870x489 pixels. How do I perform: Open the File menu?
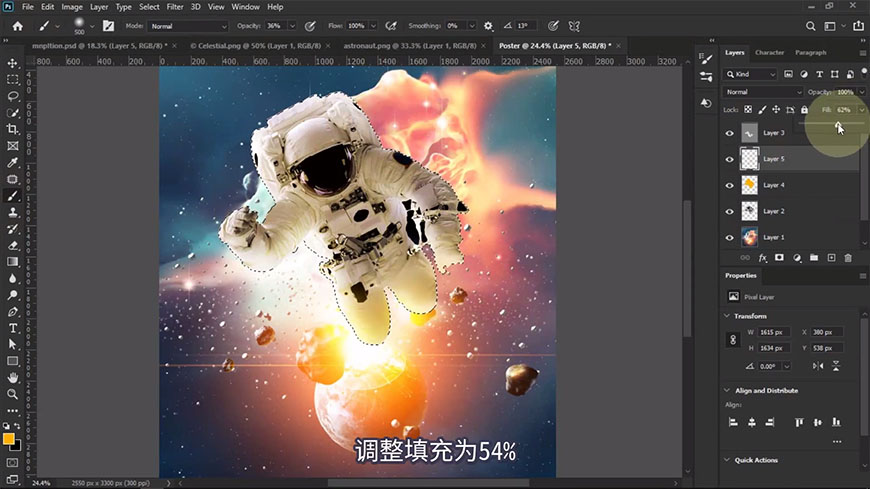point(28,7)
